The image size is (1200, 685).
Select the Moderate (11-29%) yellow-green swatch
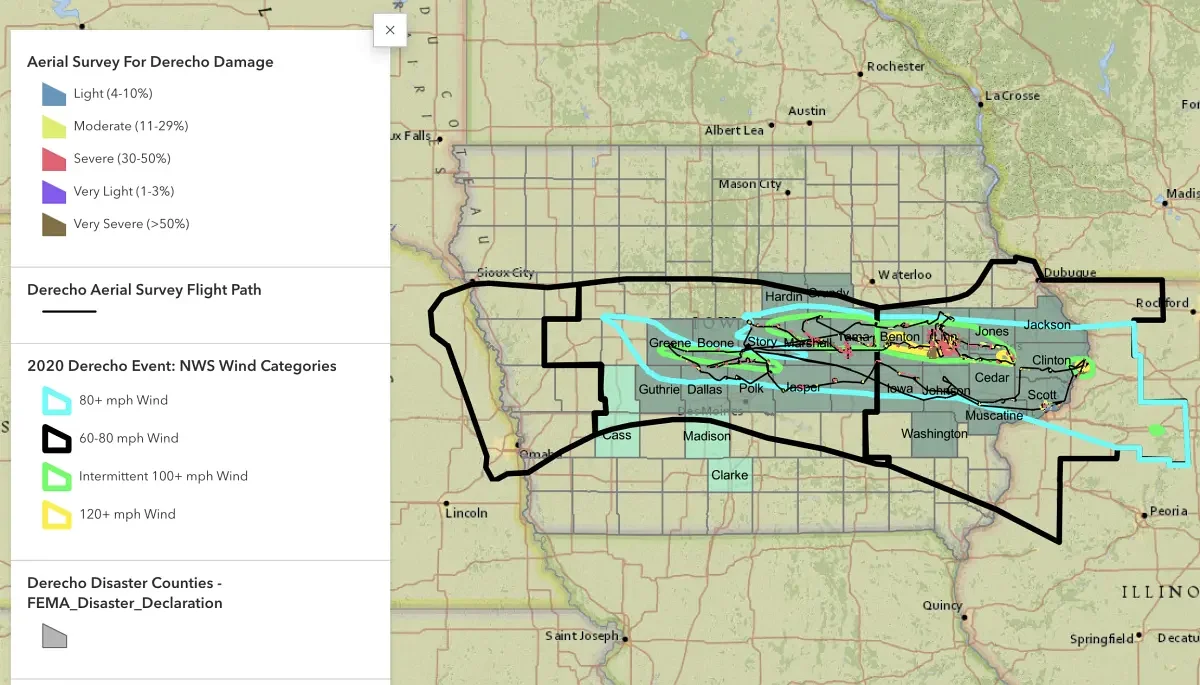[54, 127]
